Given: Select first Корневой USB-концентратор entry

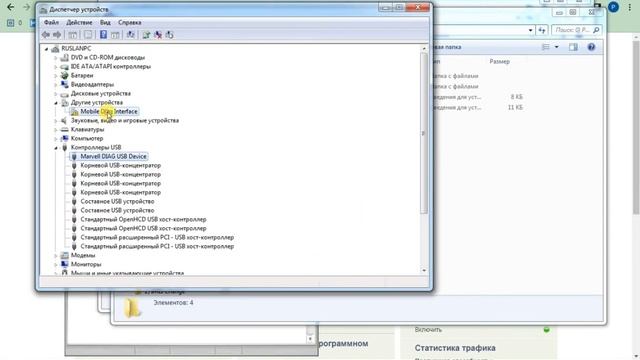Looking at the screenshot, I should (120, 165).
